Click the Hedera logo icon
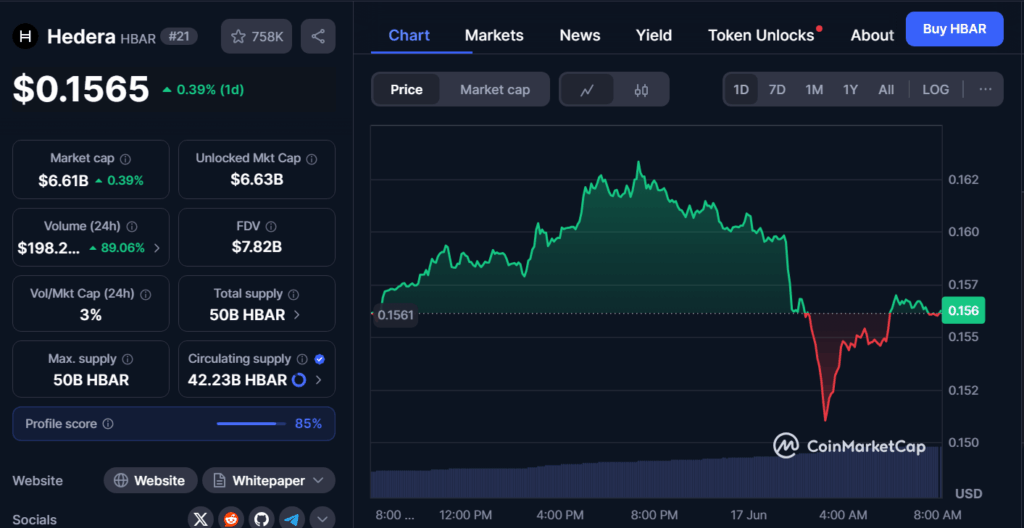The height and width of the screenshot is (528, 1024). [x=26, y=37]
